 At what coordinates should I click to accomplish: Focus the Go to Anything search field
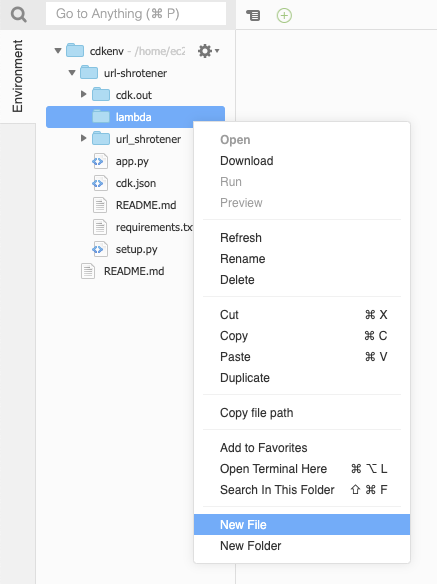coord(136,14)
